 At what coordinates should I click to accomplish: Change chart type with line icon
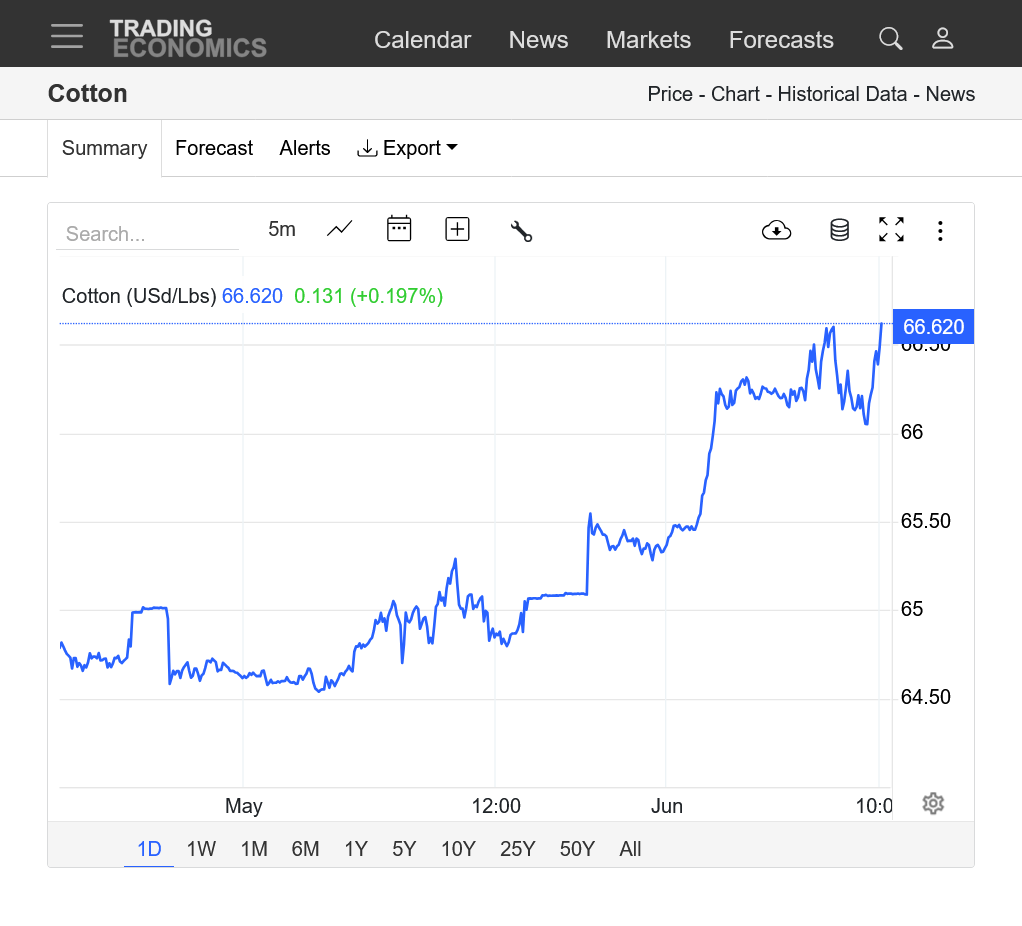(340, 229)
